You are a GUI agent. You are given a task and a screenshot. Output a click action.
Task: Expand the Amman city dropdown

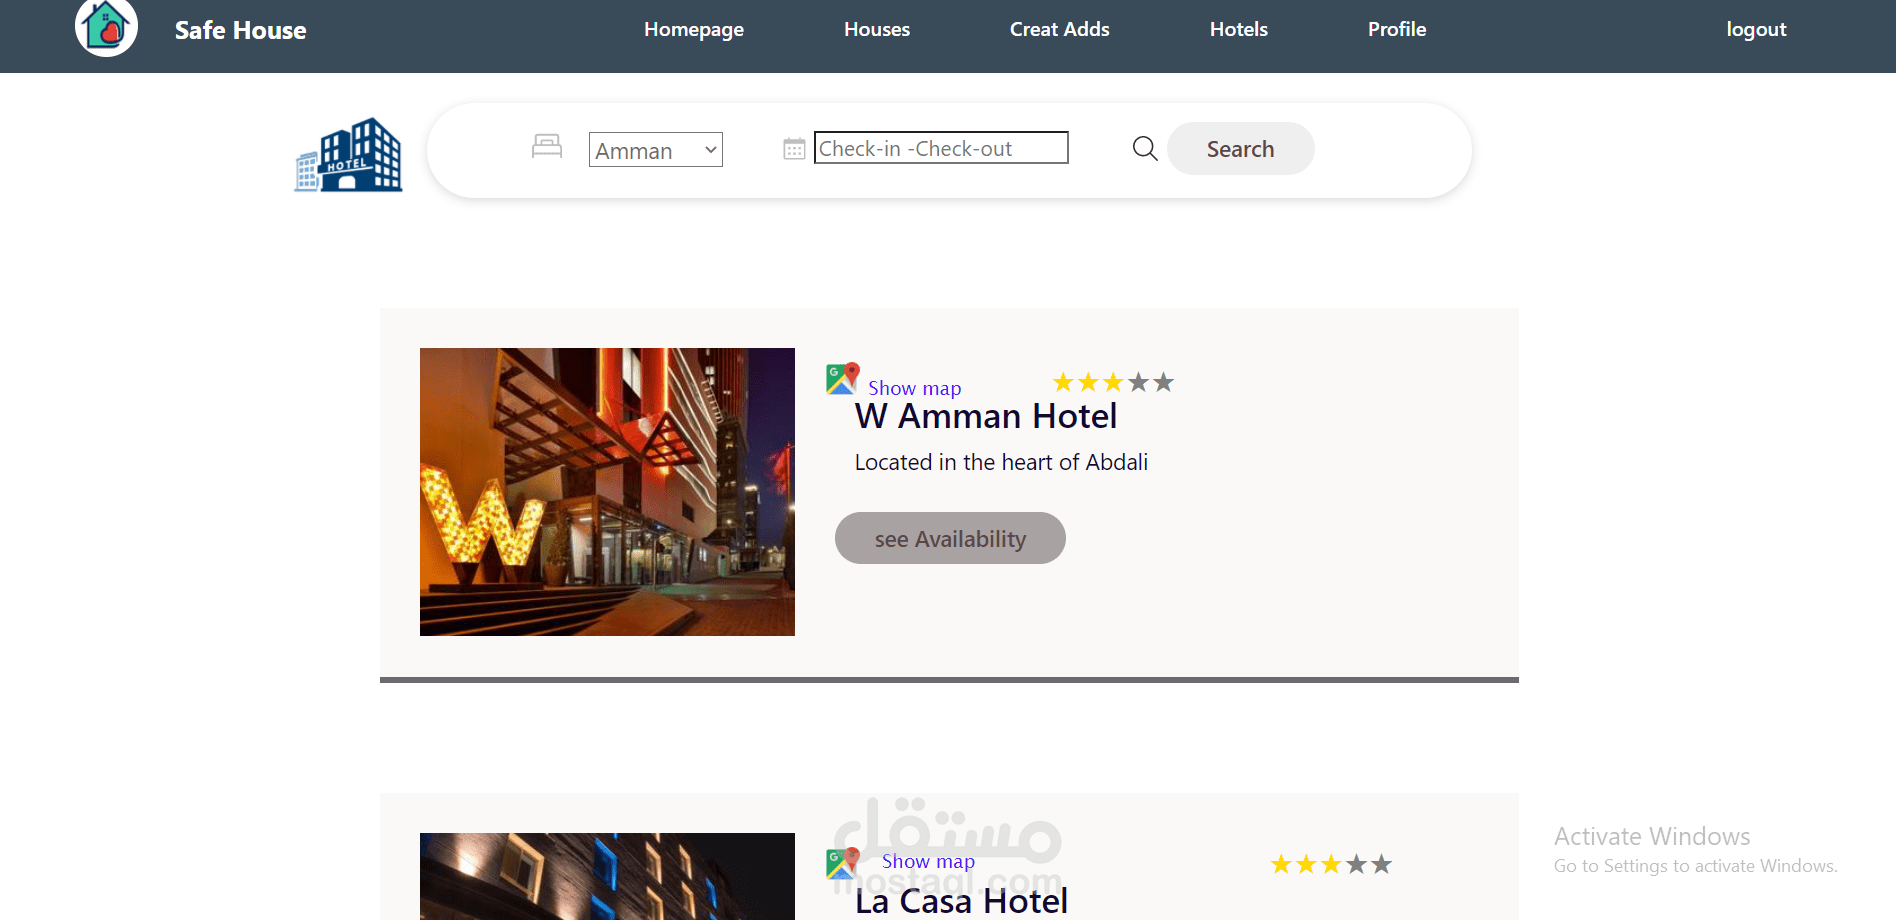pyautogui.click(x=656, y=150)
